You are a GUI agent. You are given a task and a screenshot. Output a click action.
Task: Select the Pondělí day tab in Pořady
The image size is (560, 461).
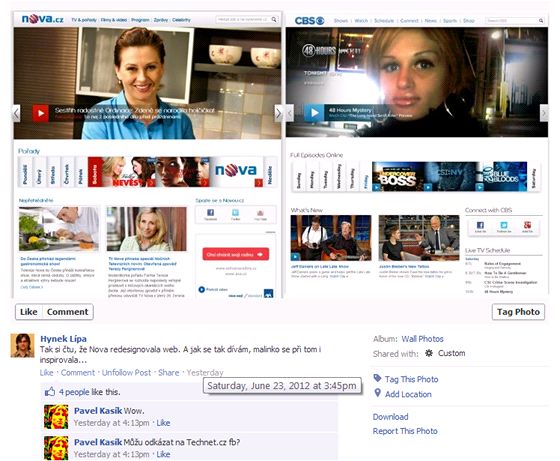pyautogui.click(x=25, y=172)
